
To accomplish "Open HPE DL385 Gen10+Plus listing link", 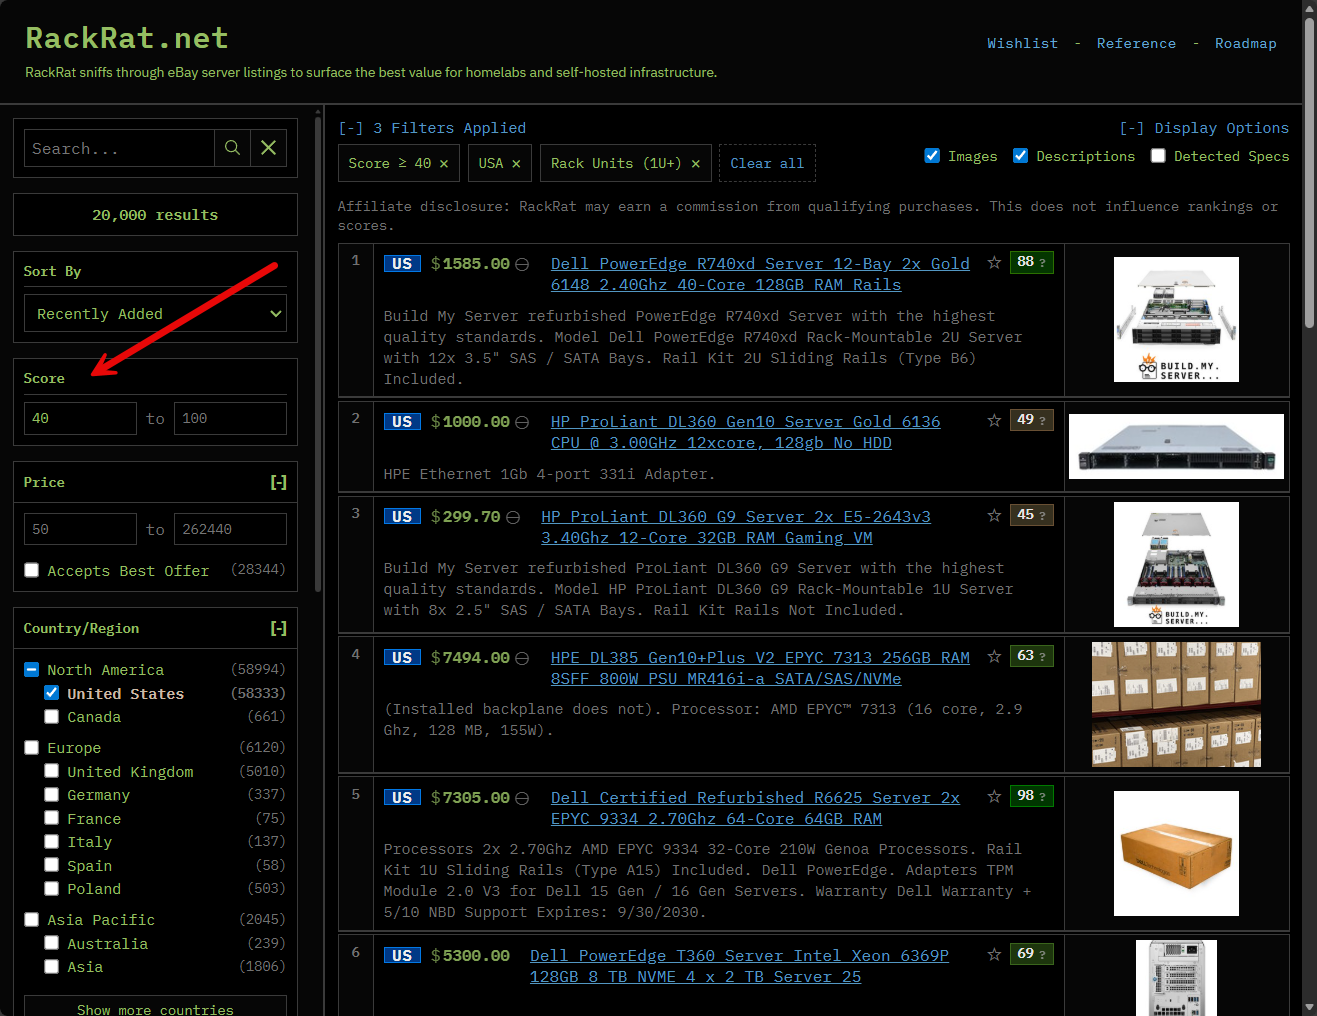I will tap(760, 668).
